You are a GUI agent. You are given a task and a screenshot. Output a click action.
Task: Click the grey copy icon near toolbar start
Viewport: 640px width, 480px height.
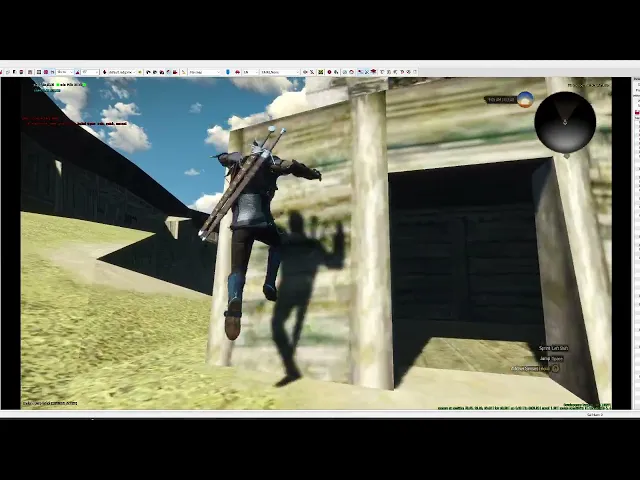coord(8,72)
